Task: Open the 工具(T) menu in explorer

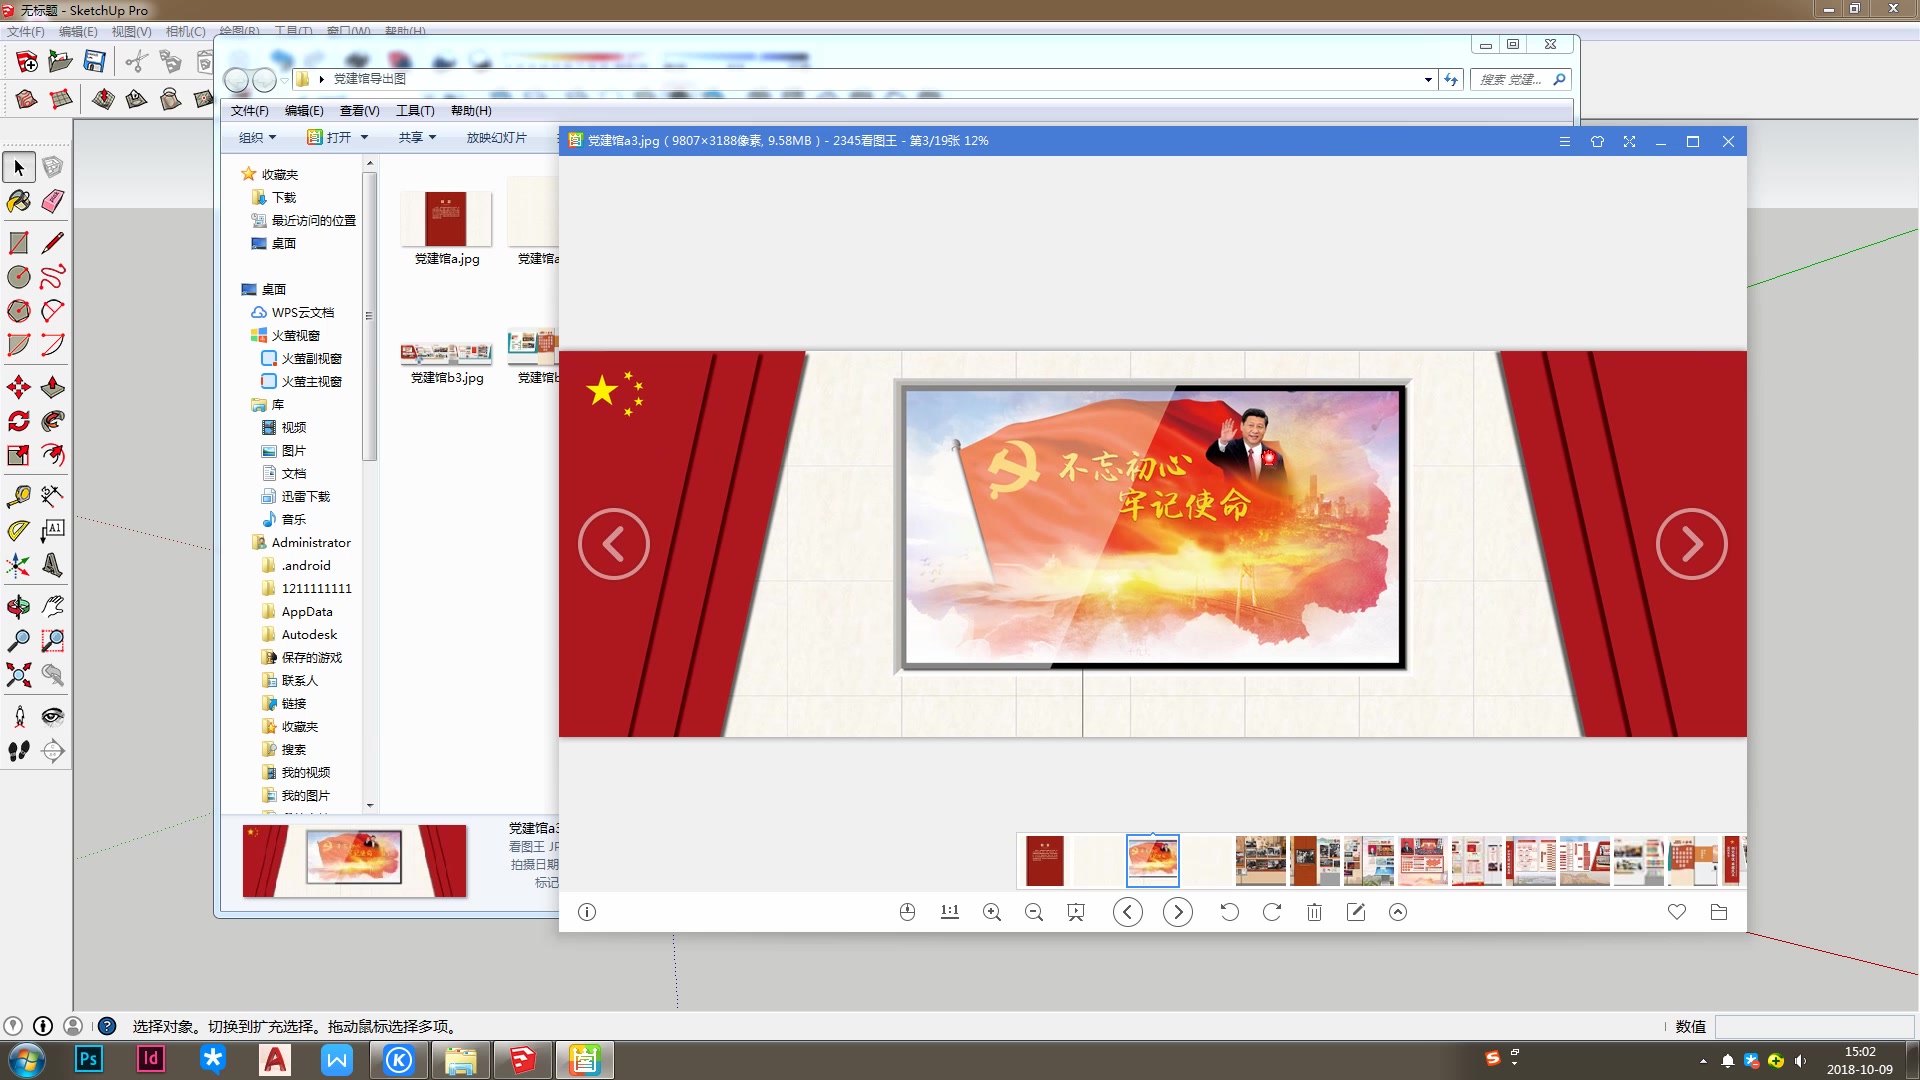Action: pyautogui.click(x=415, y=111)
